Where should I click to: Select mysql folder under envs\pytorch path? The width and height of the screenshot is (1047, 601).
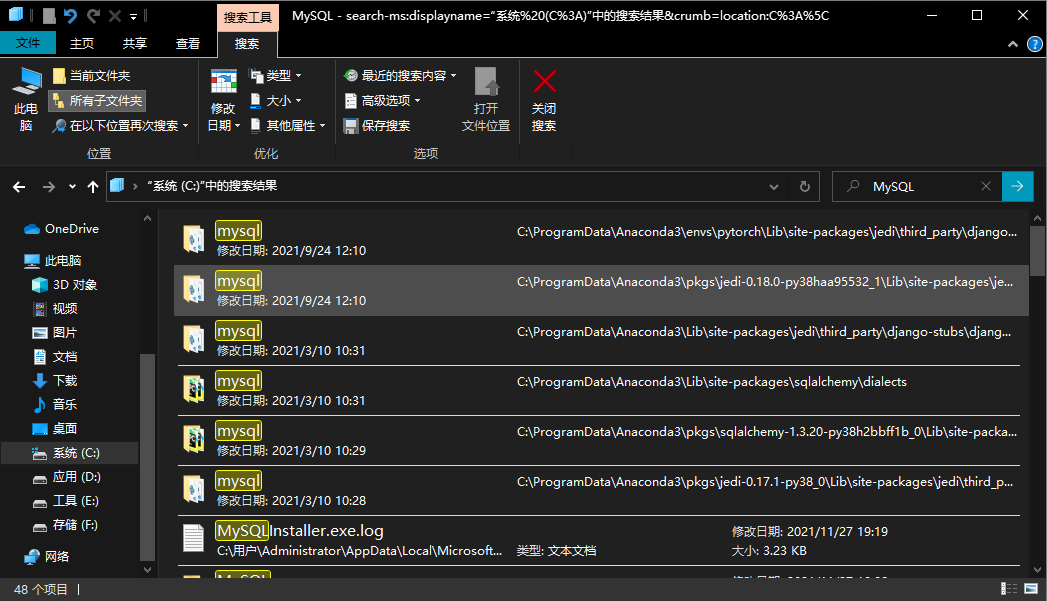coord(600,240)
